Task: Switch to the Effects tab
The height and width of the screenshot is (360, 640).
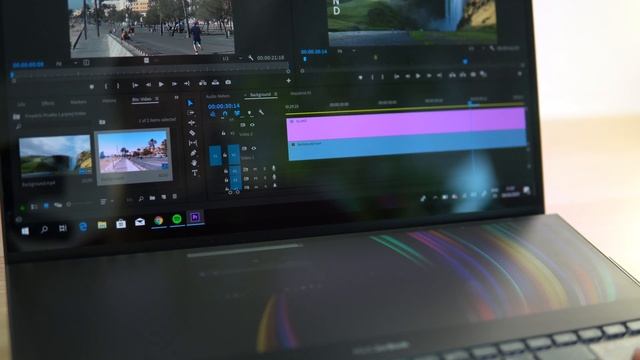Action: (48, 104)
